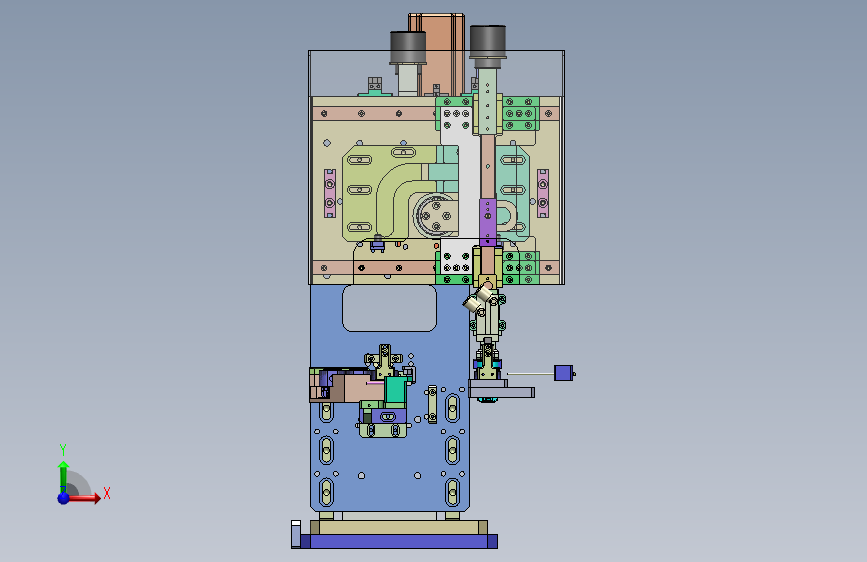Select the orange motor housing on top

(437, 53)
